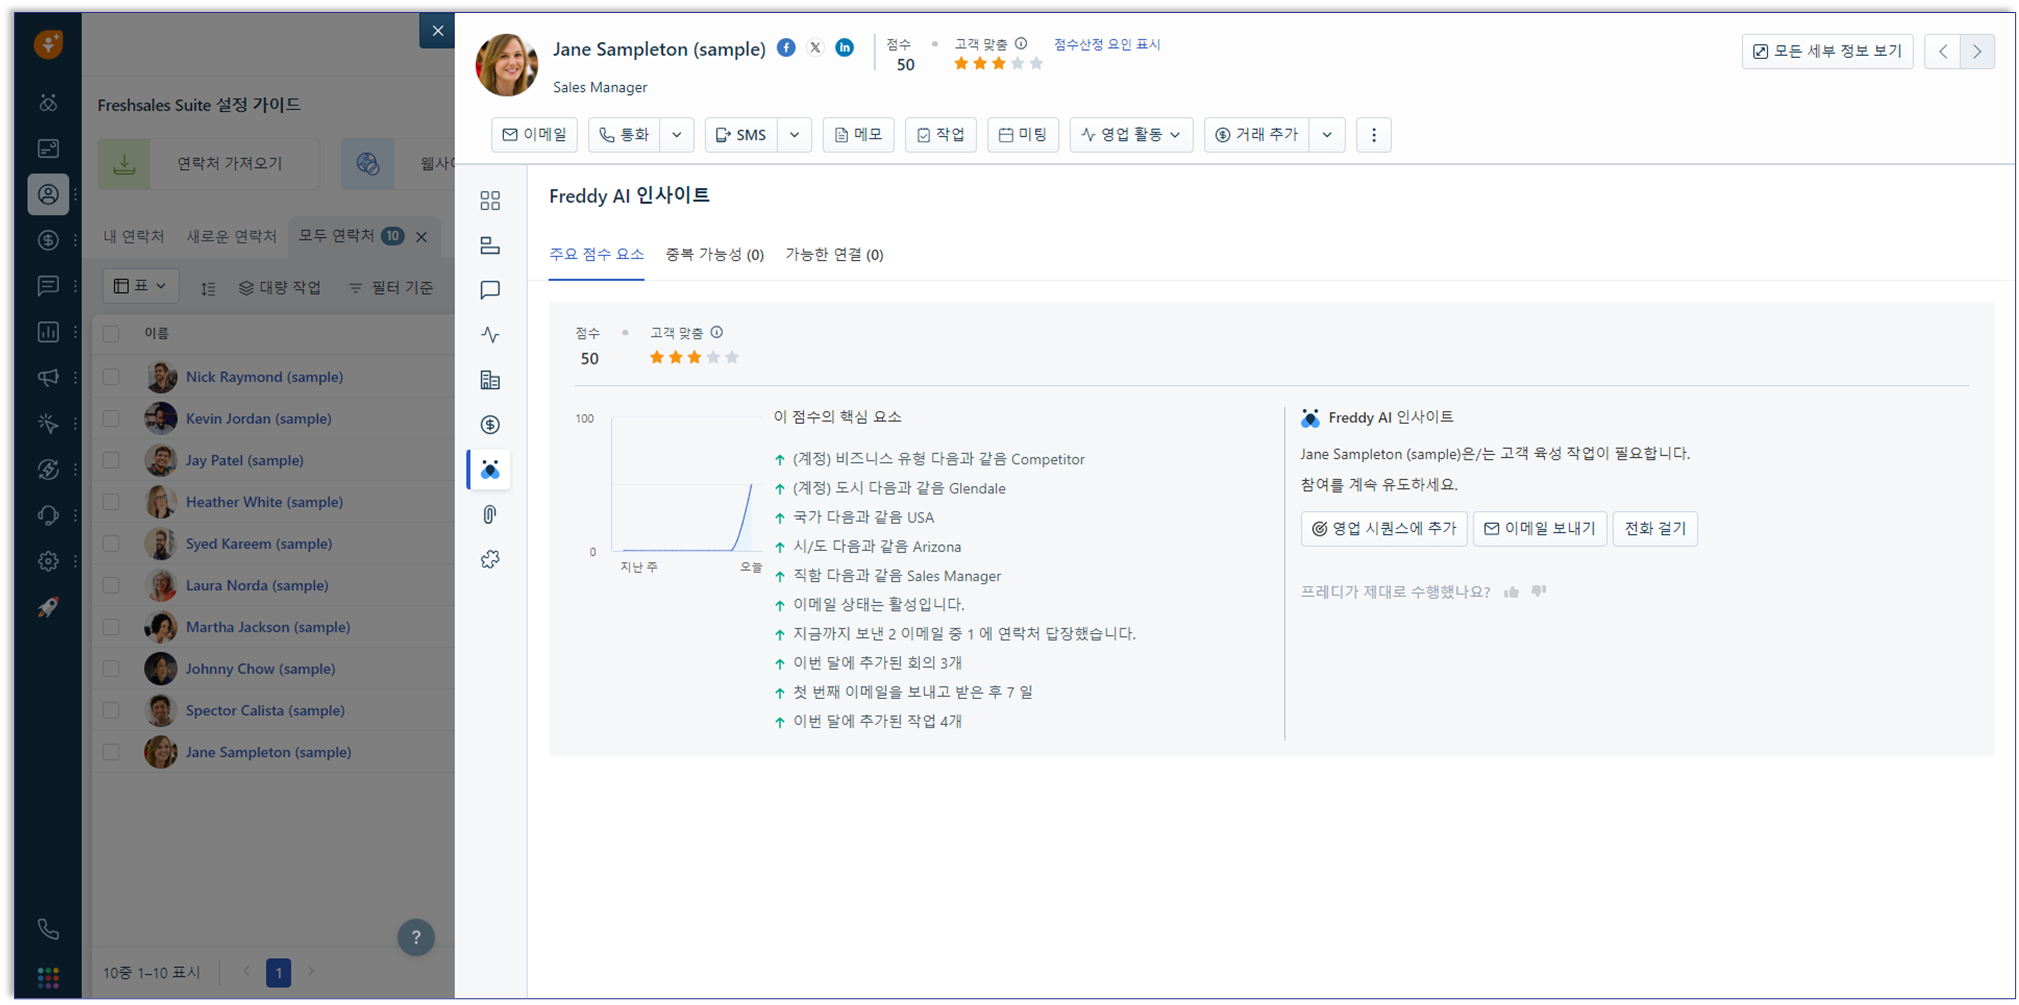Tick the checkbox for Johnny Chow (sample)
2019x1005 pixels.
(111, 669)
